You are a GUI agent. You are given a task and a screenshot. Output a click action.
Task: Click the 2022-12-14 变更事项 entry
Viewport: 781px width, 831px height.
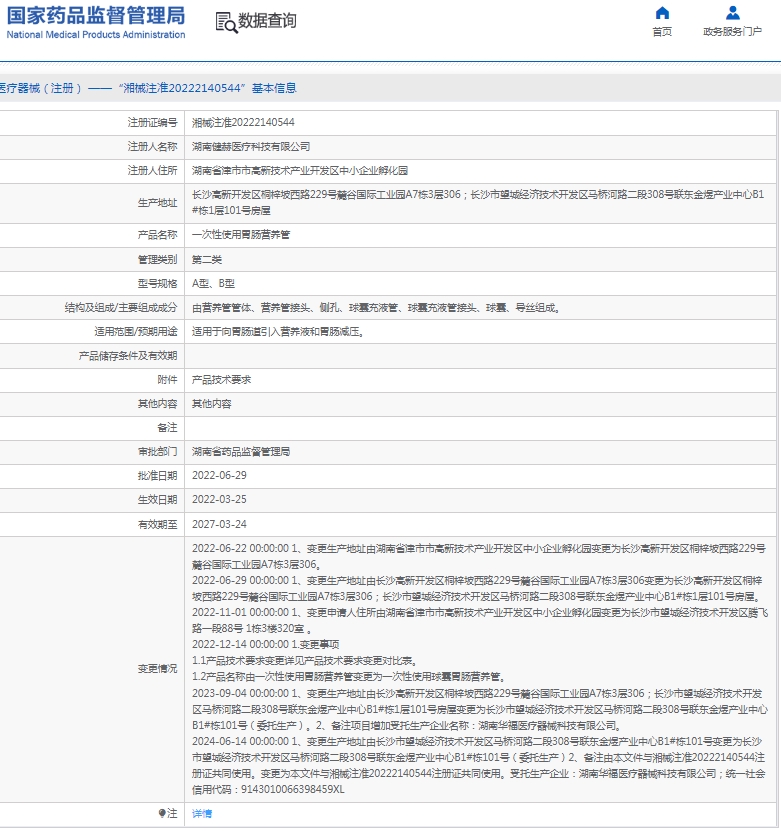click(x=265, y=644)
